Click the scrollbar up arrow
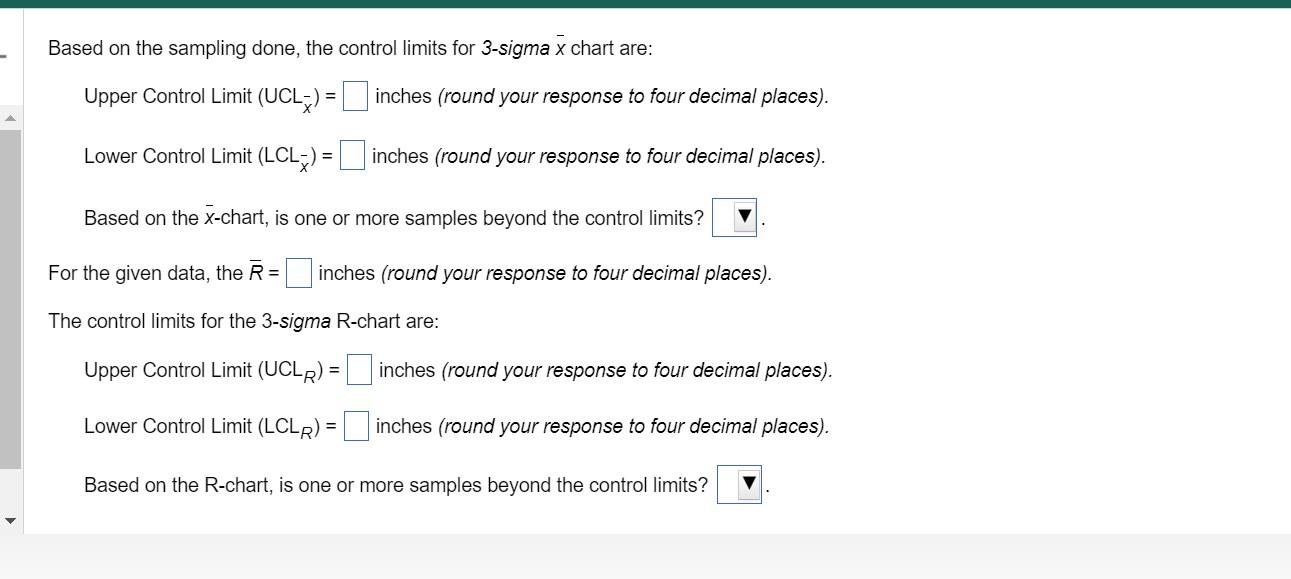The height and width of the screenshot is (579, 1291). click(11, 118)
